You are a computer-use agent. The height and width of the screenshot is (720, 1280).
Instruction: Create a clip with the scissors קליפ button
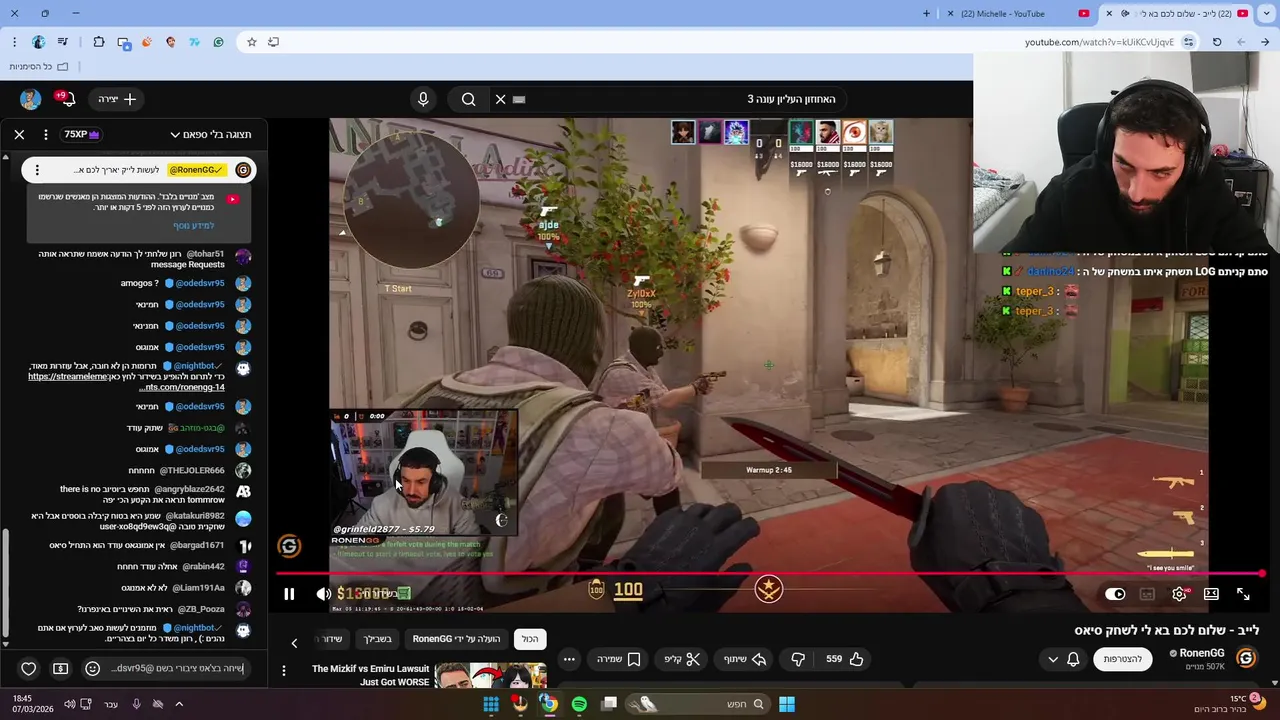click(x=683, y=659)
